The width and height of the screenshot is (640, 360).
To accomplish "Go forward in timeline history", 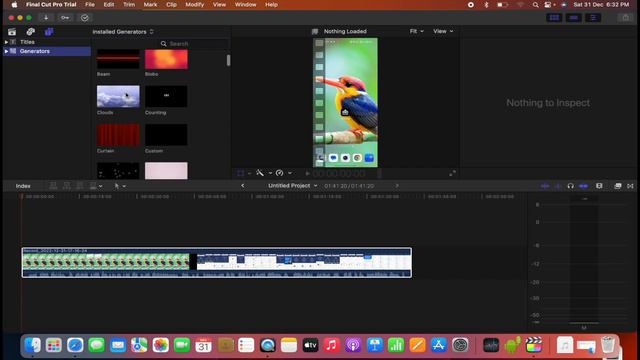I will [x=397, y=186].
